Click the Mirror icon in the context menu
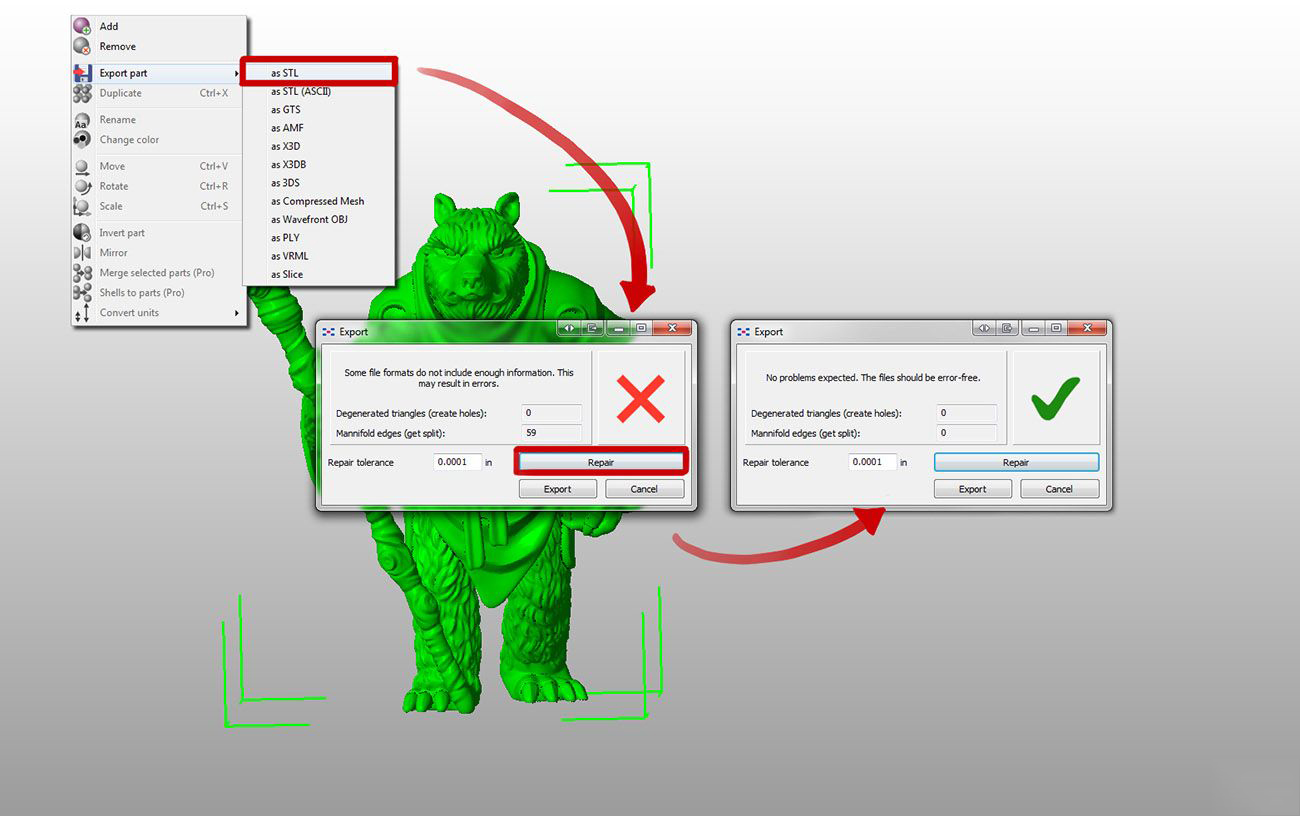 click(83, 253)
